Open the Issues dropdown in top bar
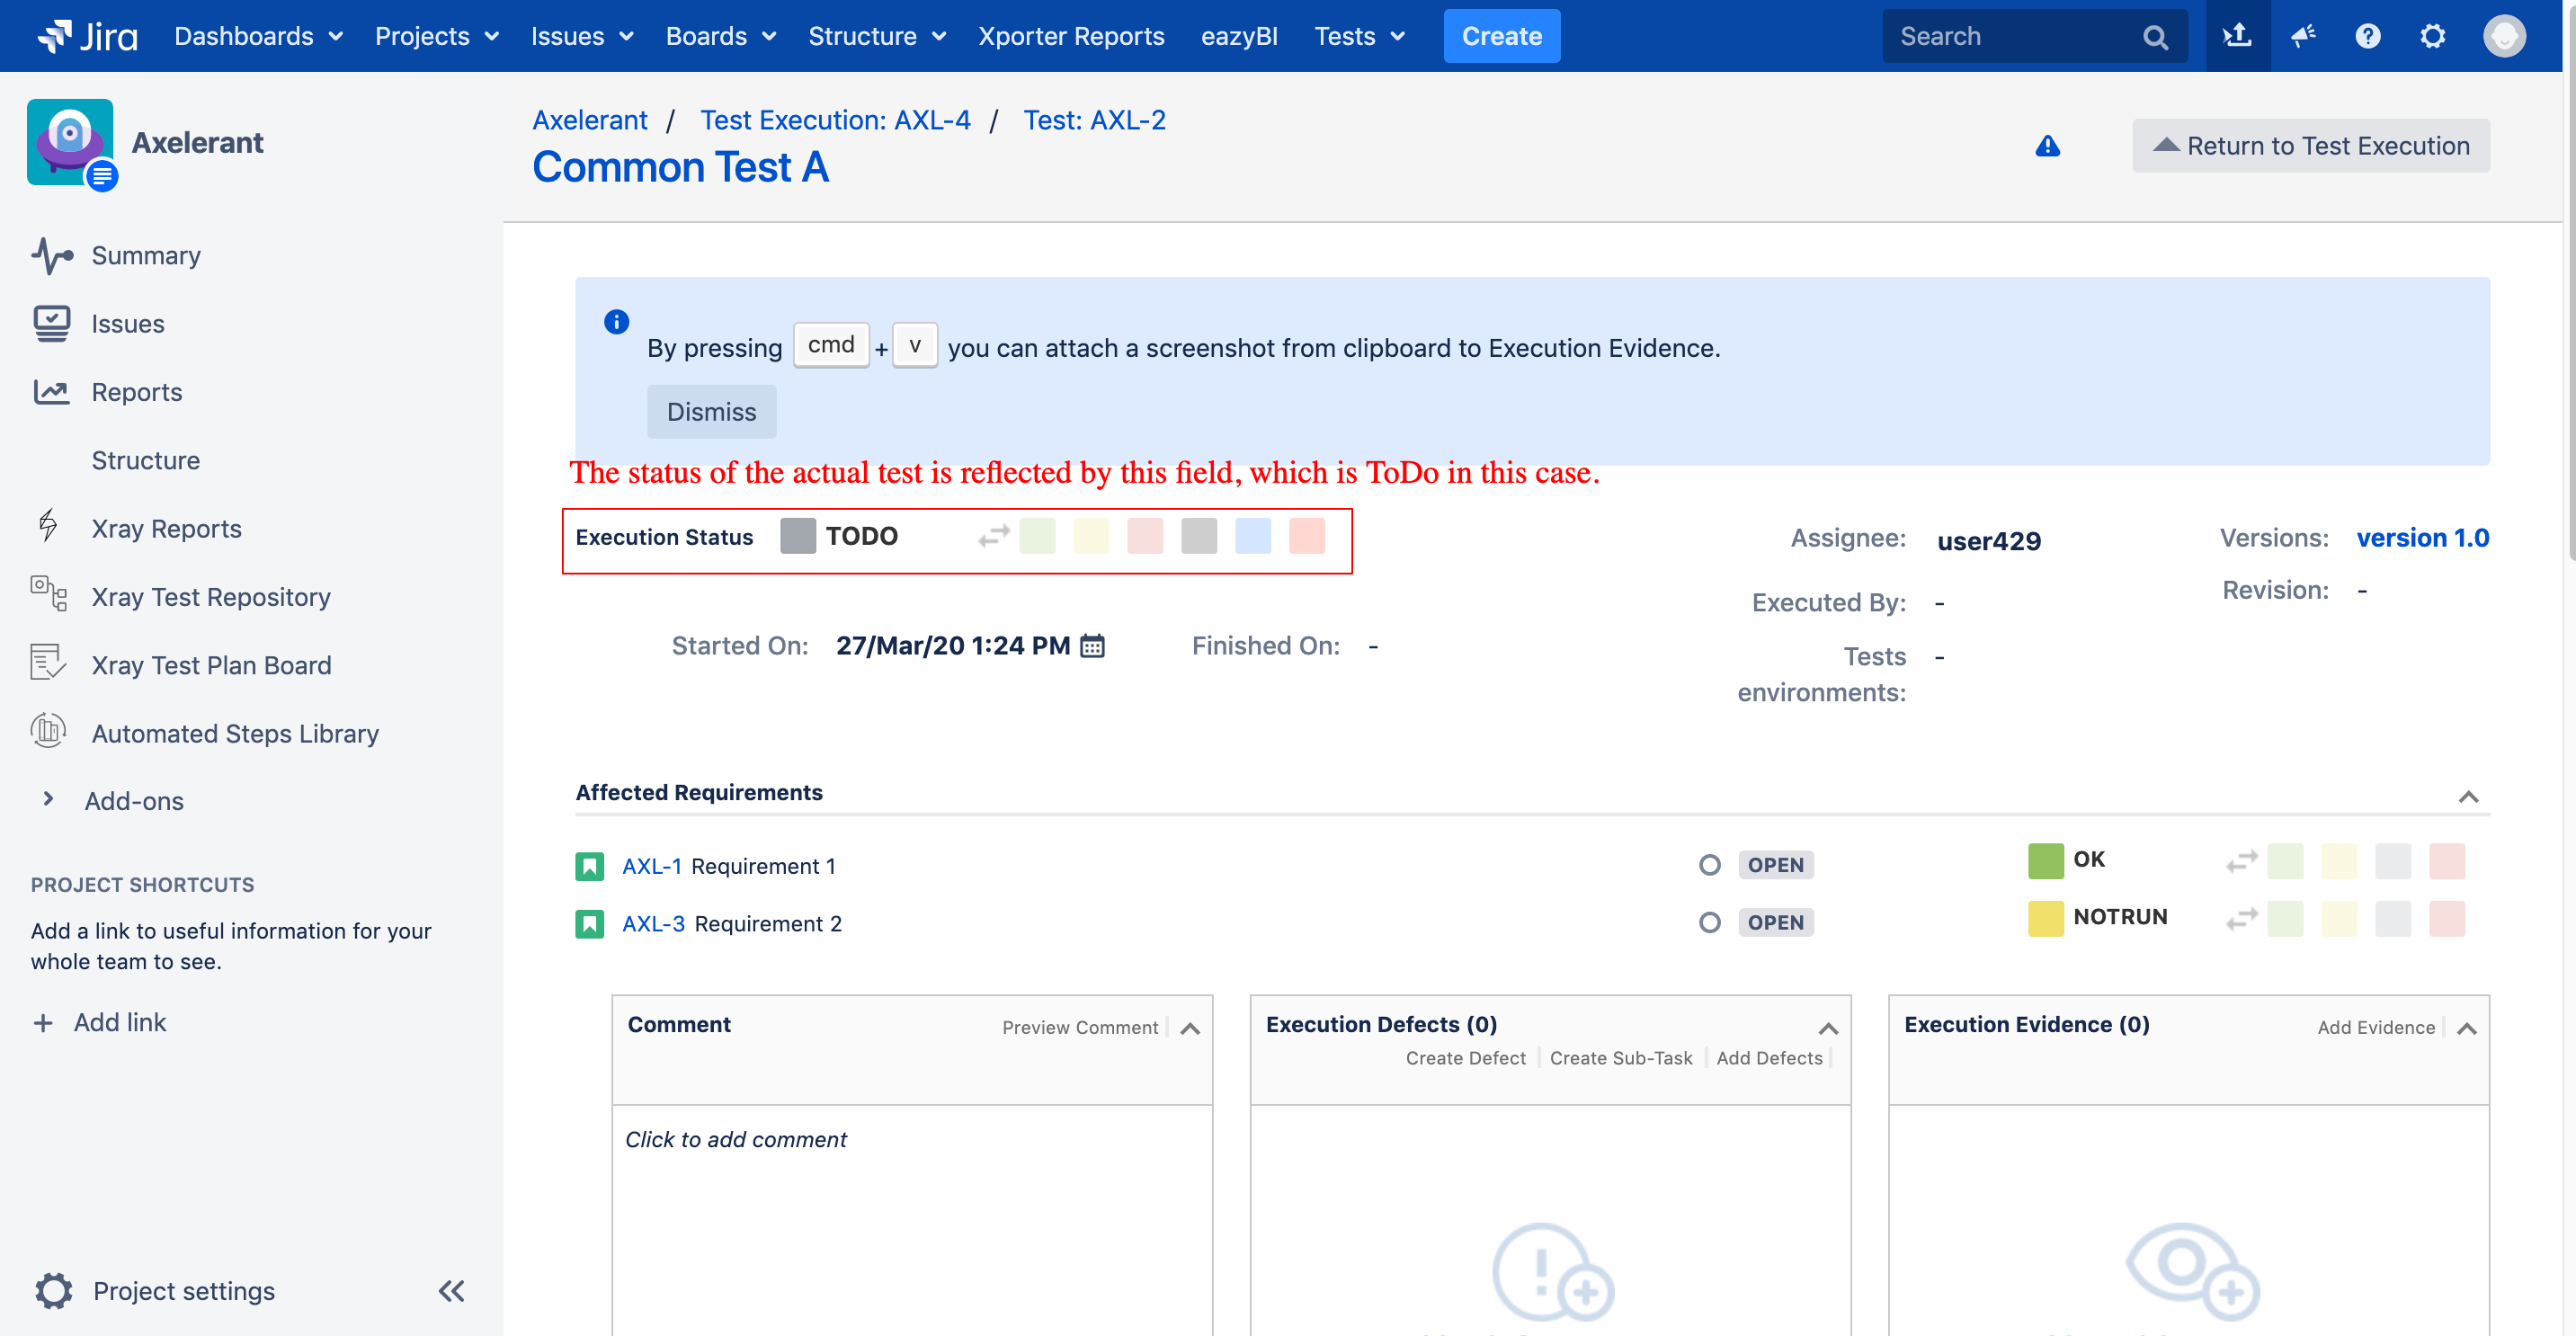The image size is (2576, 1336). point(582,36)
